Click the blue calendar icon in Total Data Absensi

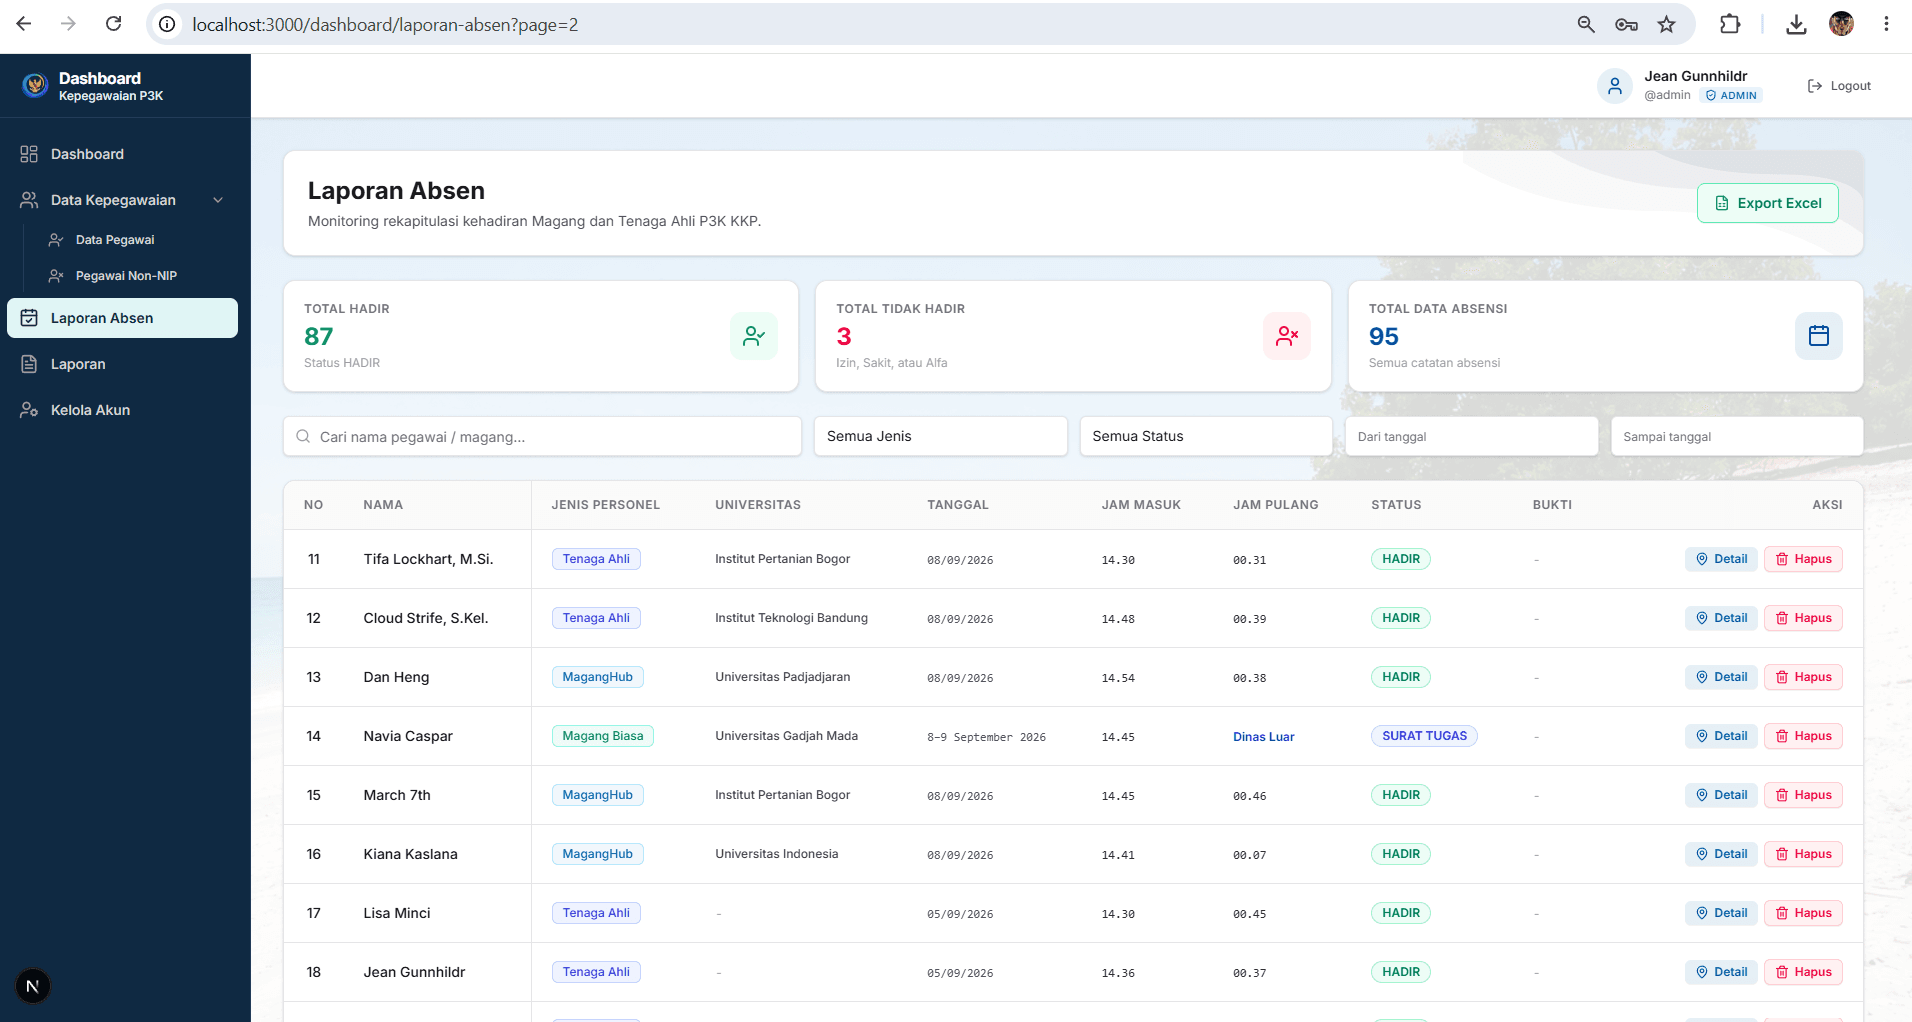[x=1819, y=336]
